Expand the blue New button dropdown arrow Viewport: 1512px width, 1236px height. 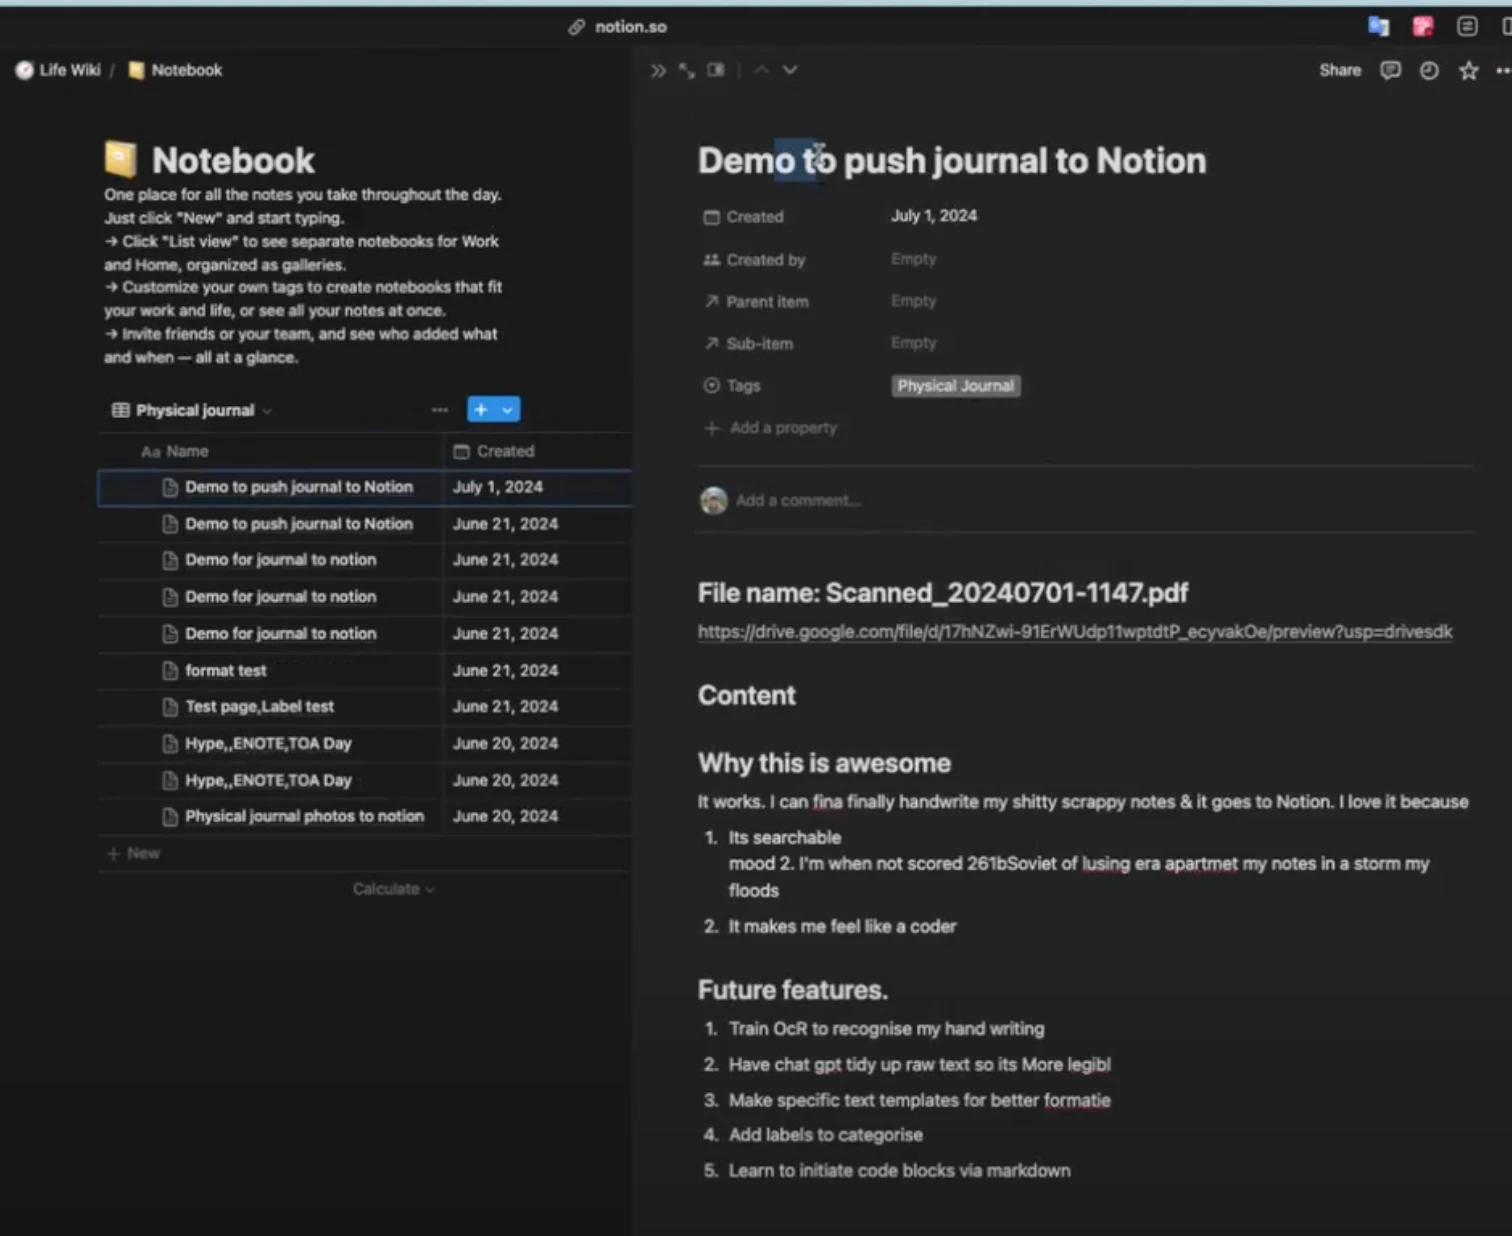click(508, 410)
